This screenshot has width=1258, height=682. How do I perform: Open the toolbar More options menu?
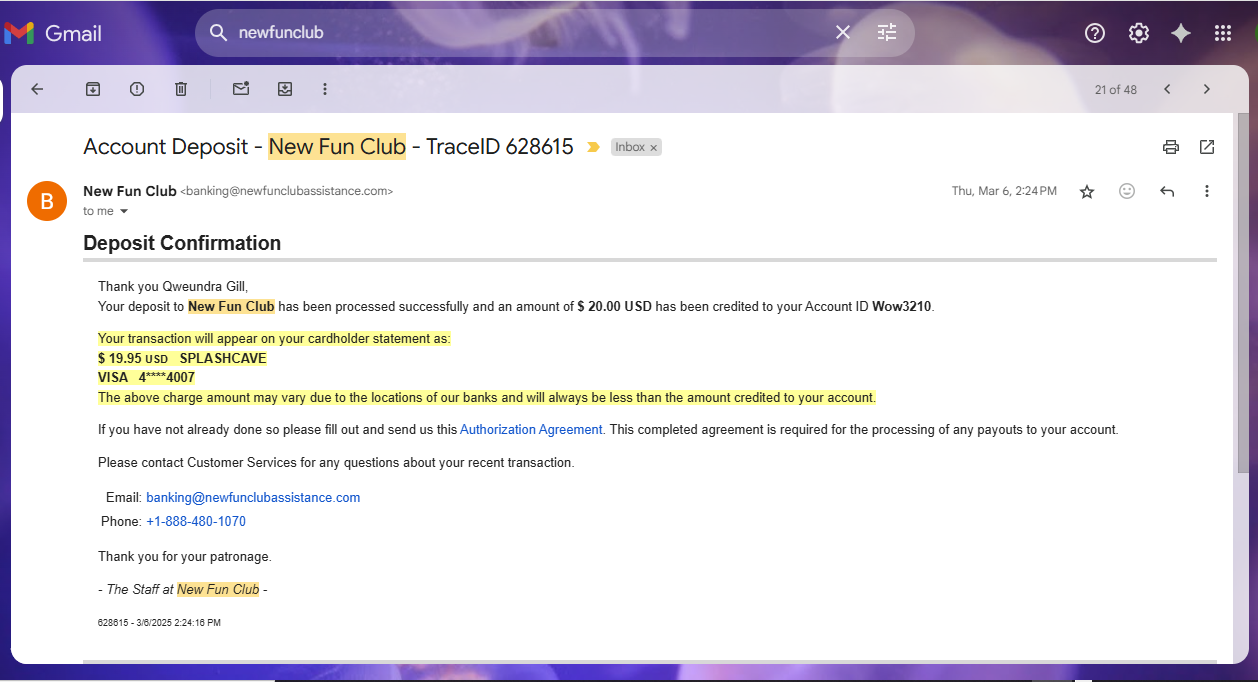(325, 89)
